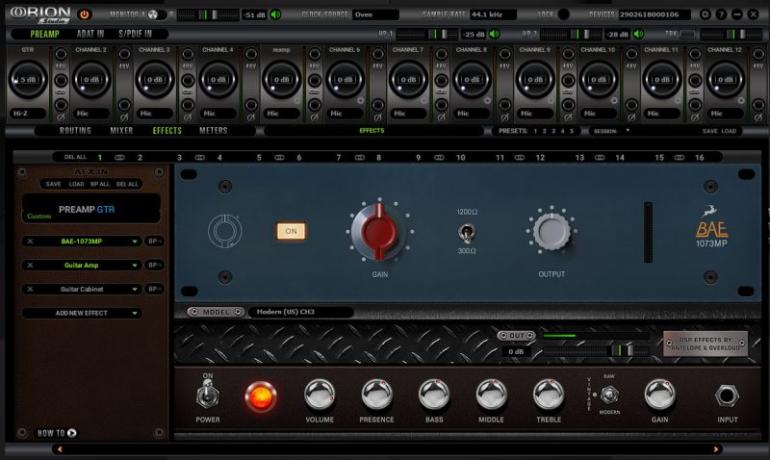770x460 pixels.
Task: Open the ROUTING tab
Action: pyautogui.click(x=75, y=131)
